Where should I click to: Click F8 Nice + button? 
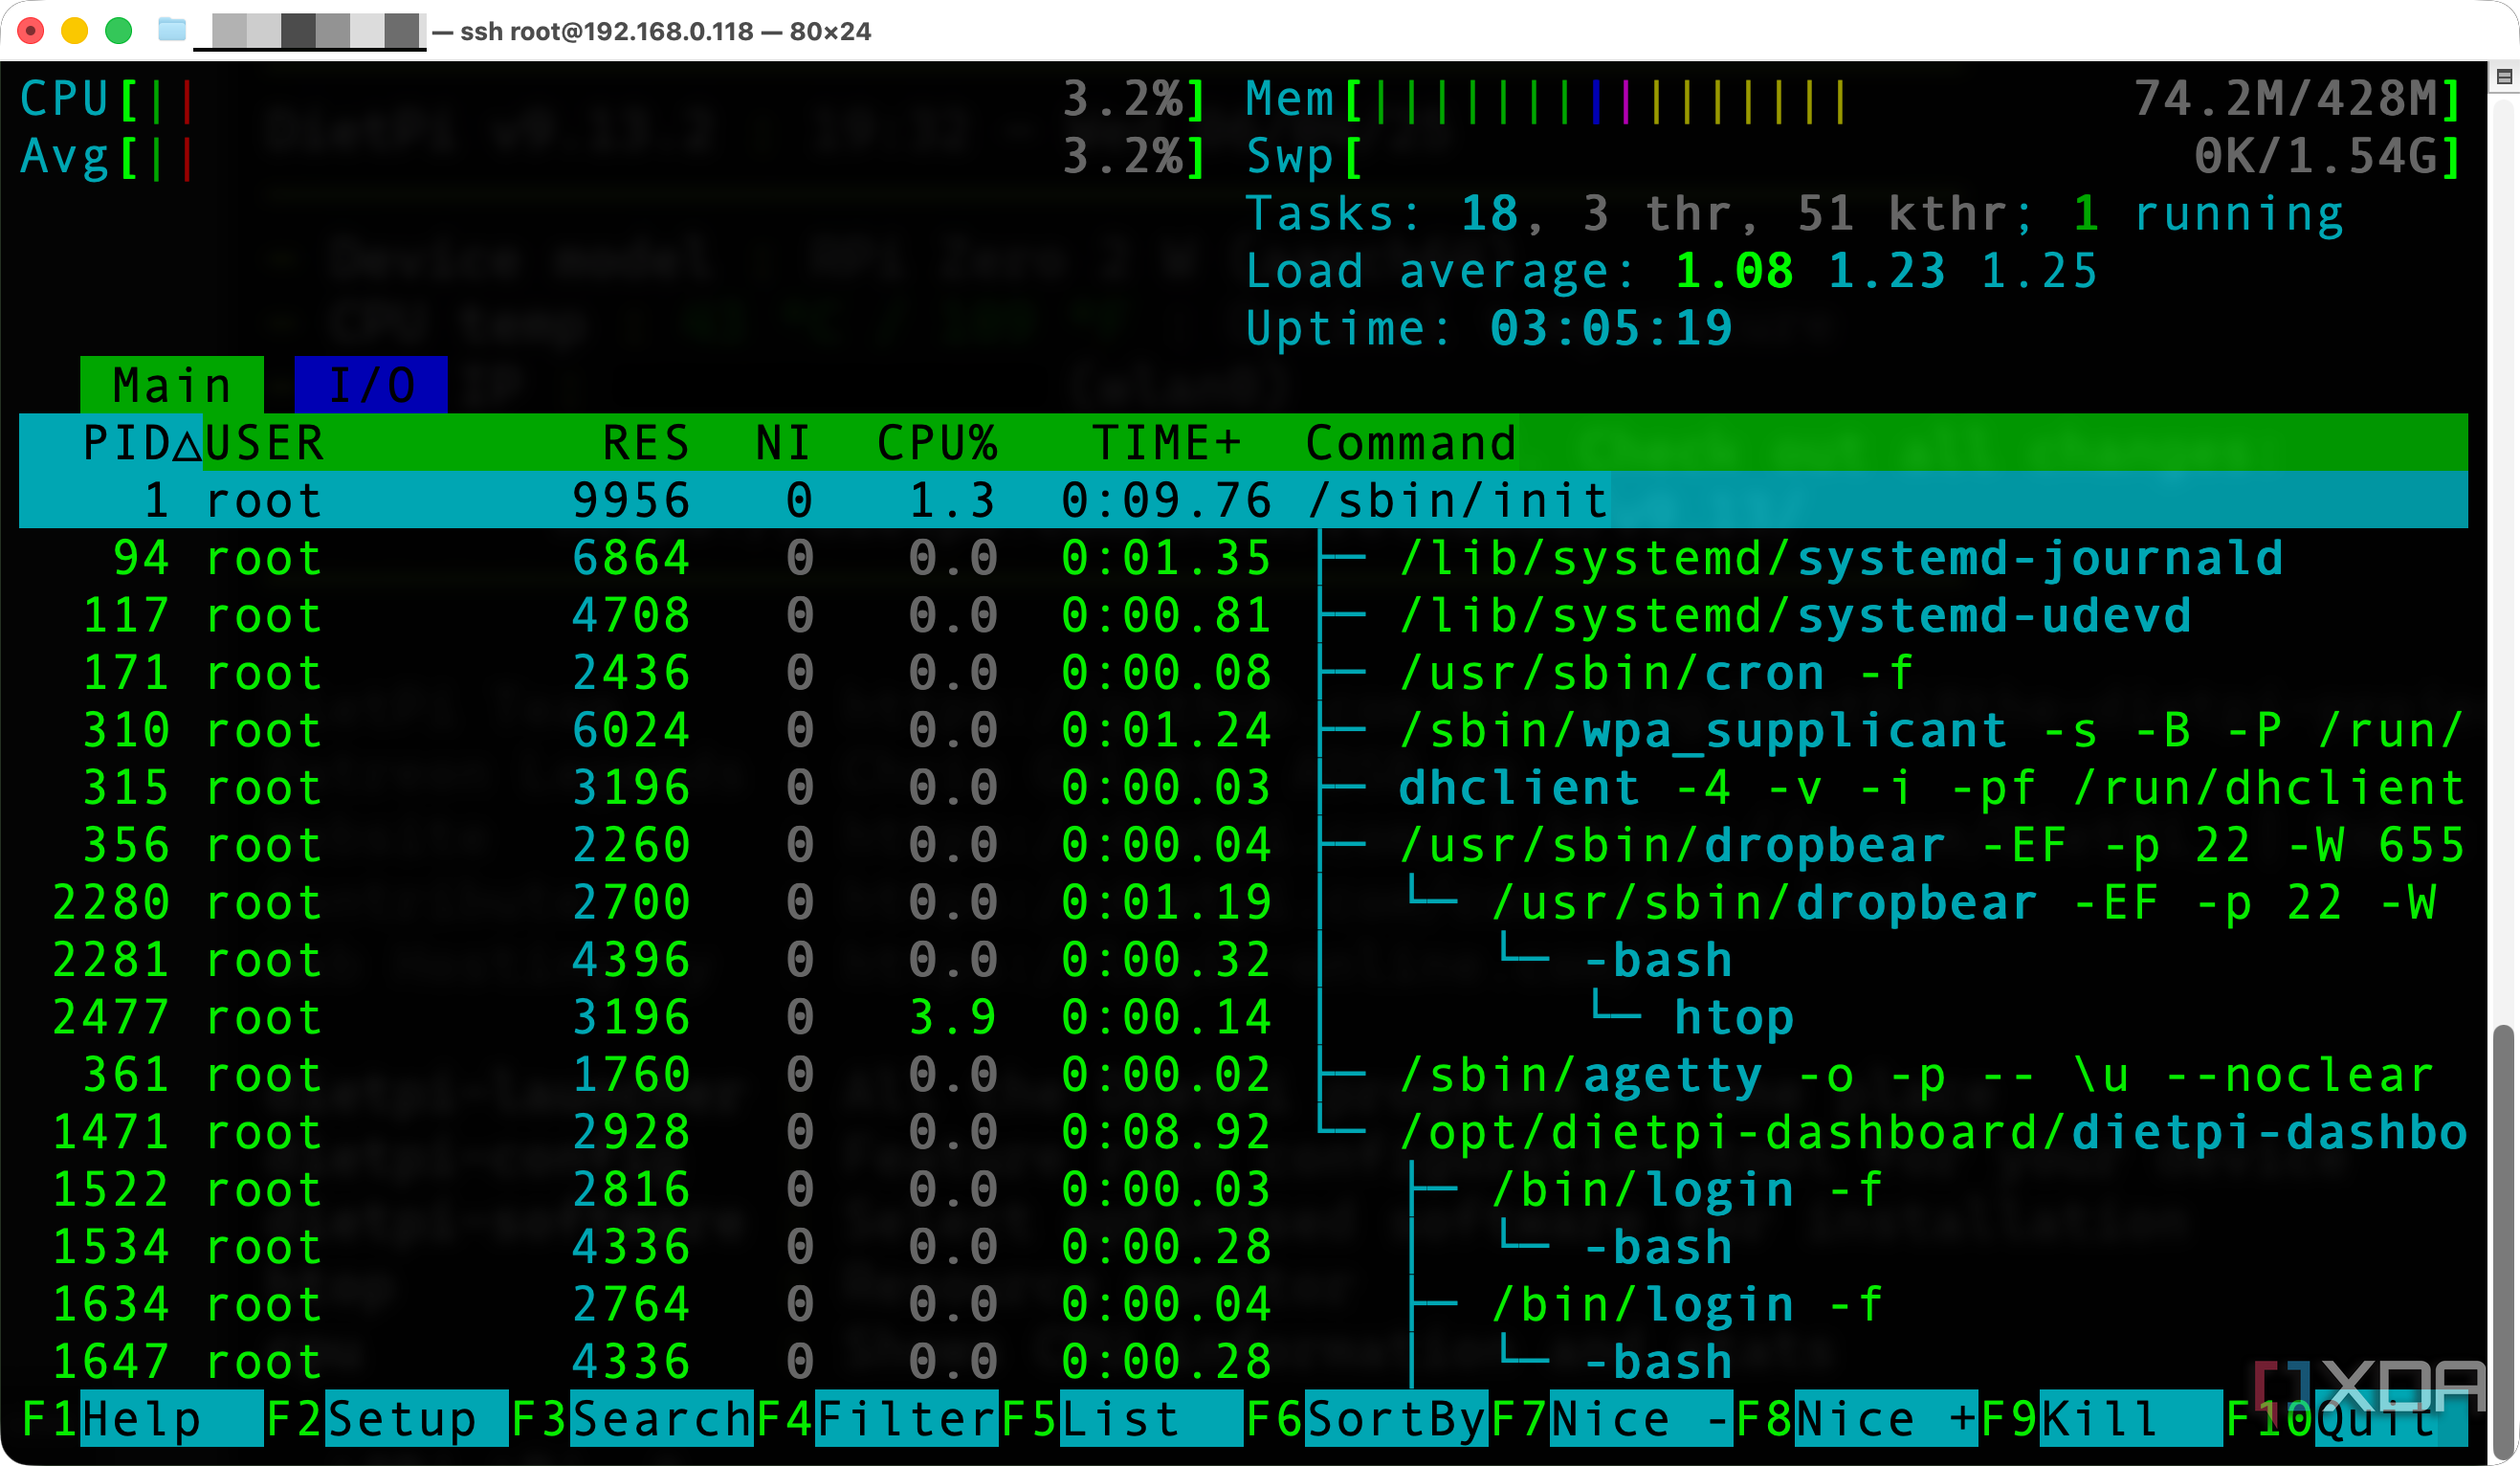[x=1856, y=1419]
